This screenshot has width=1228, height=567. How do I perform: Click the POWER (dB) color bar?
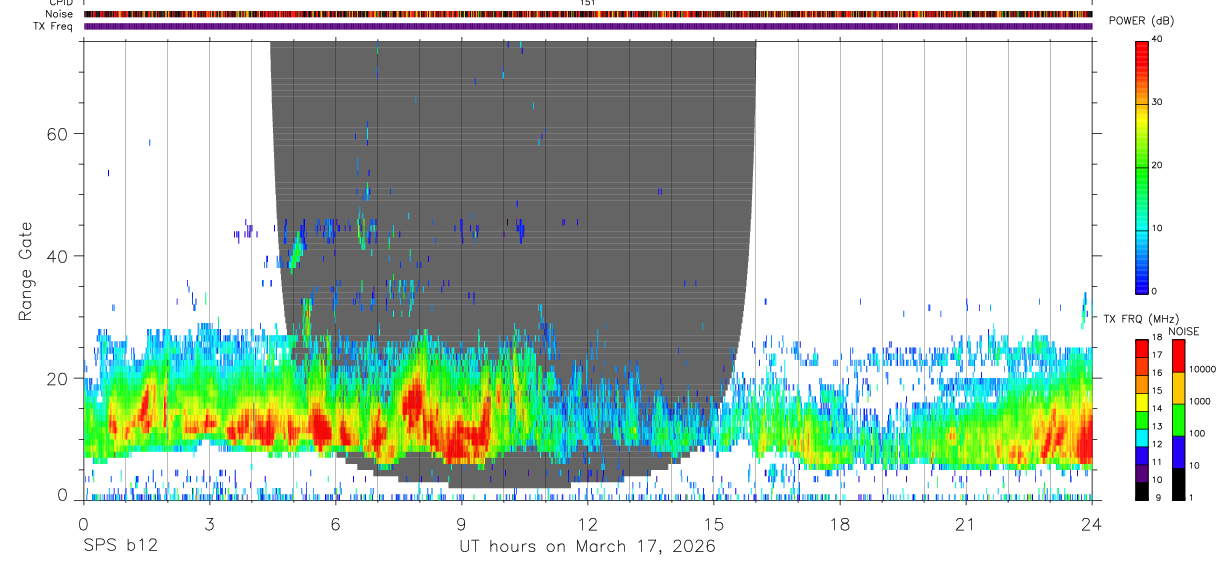pos(1142,165)
